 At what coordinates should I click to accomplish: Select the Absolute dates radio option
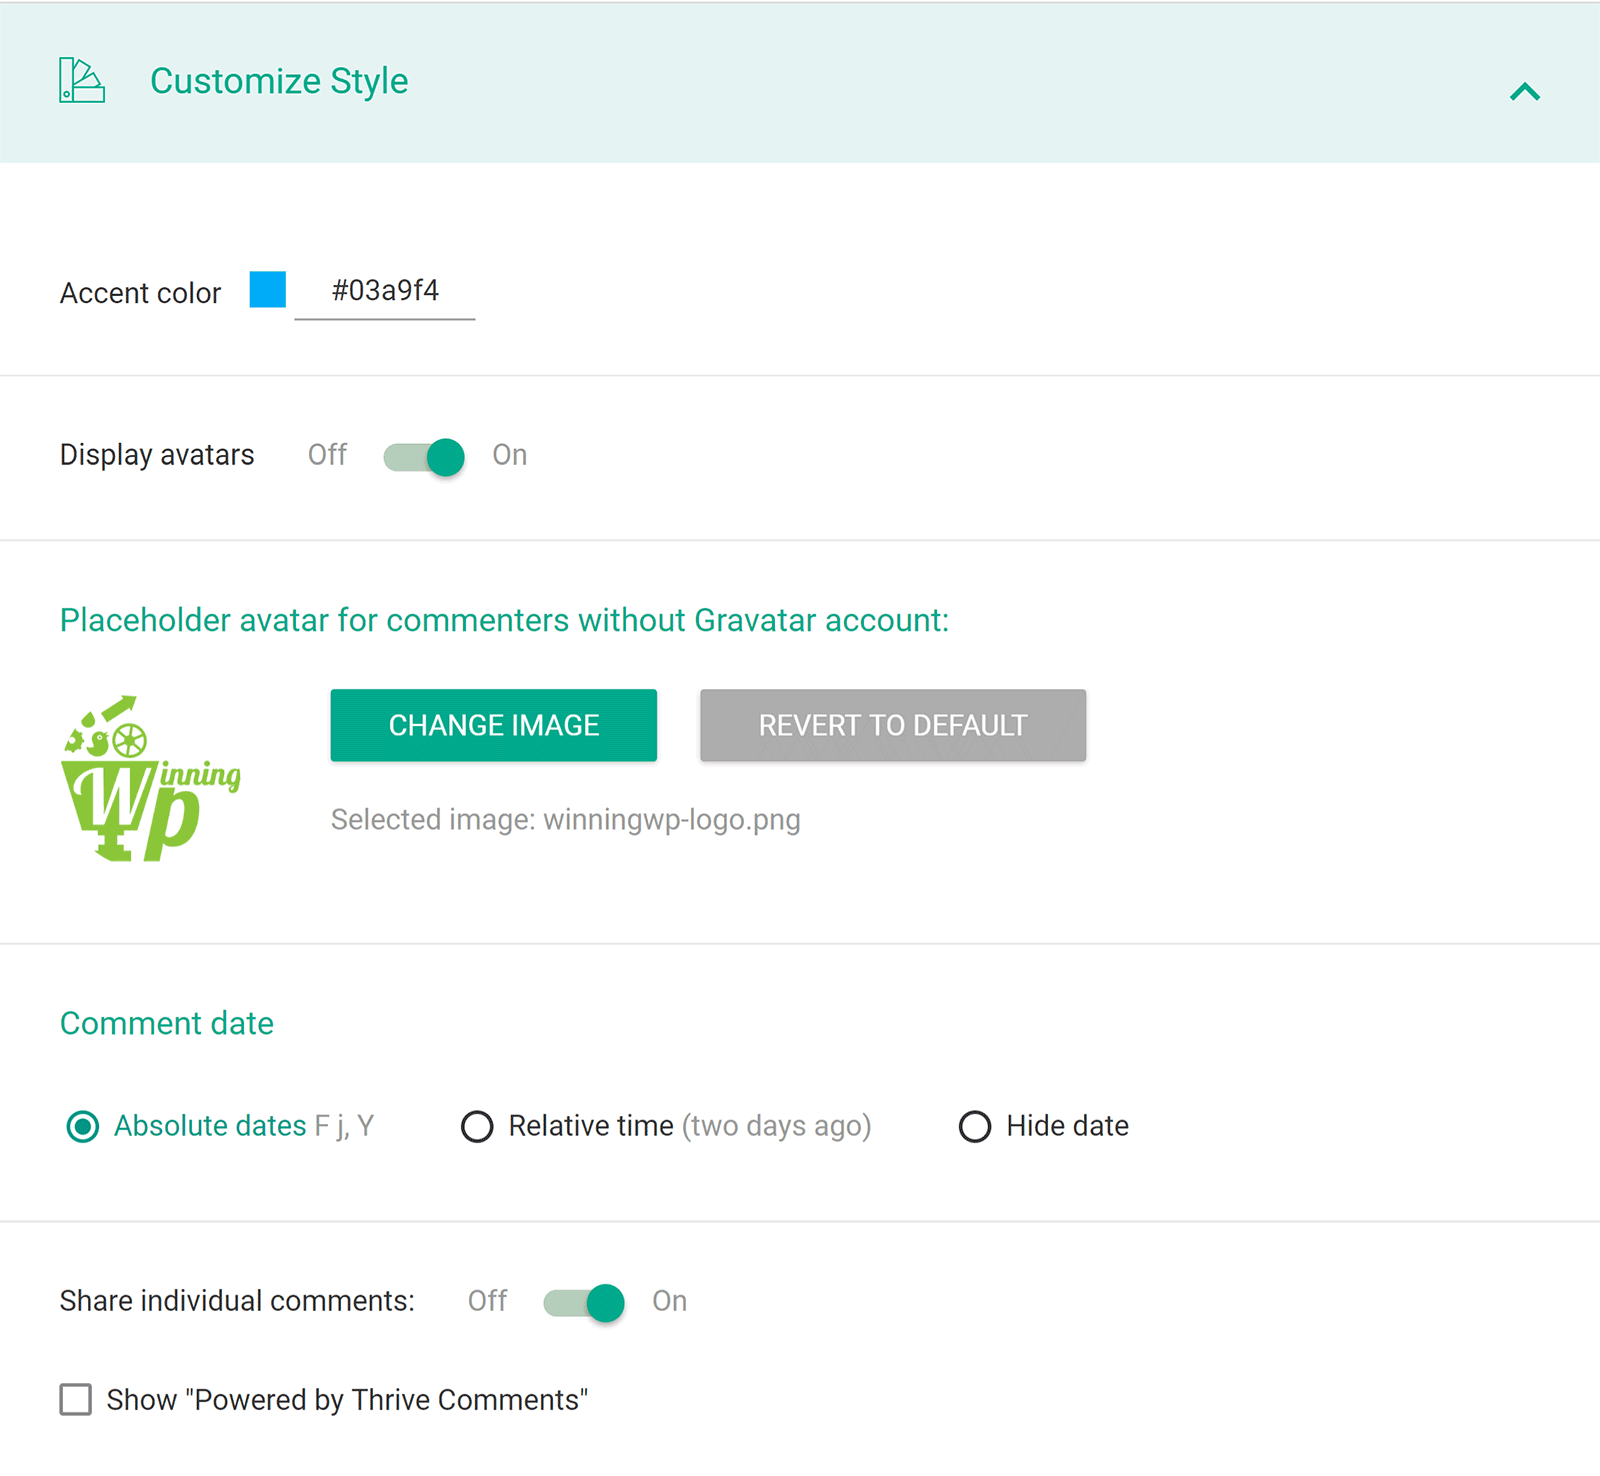click(82, 1127)
